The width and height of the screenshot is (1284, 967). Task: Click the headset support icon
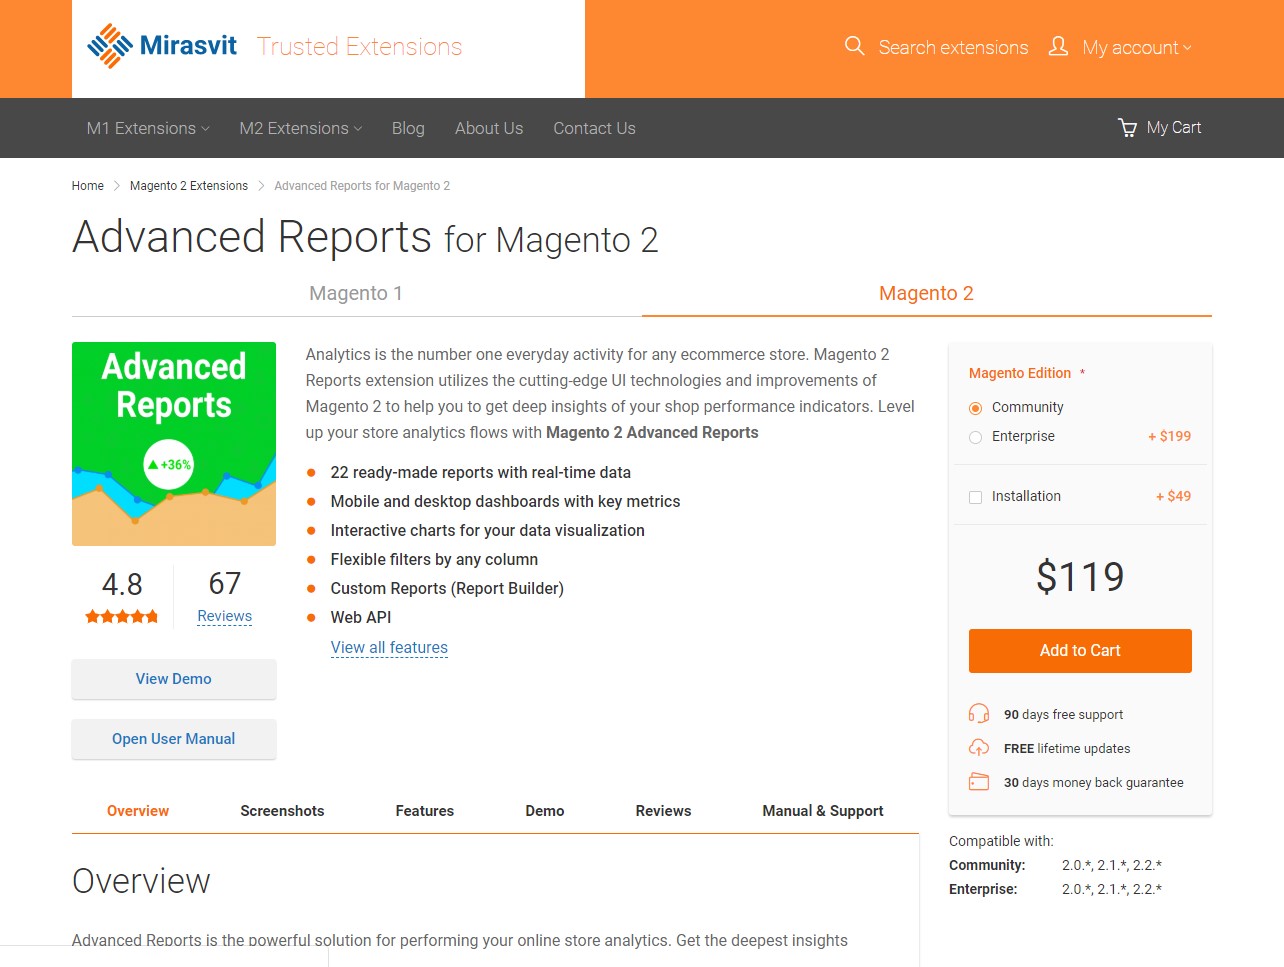[x=979, y=714]
